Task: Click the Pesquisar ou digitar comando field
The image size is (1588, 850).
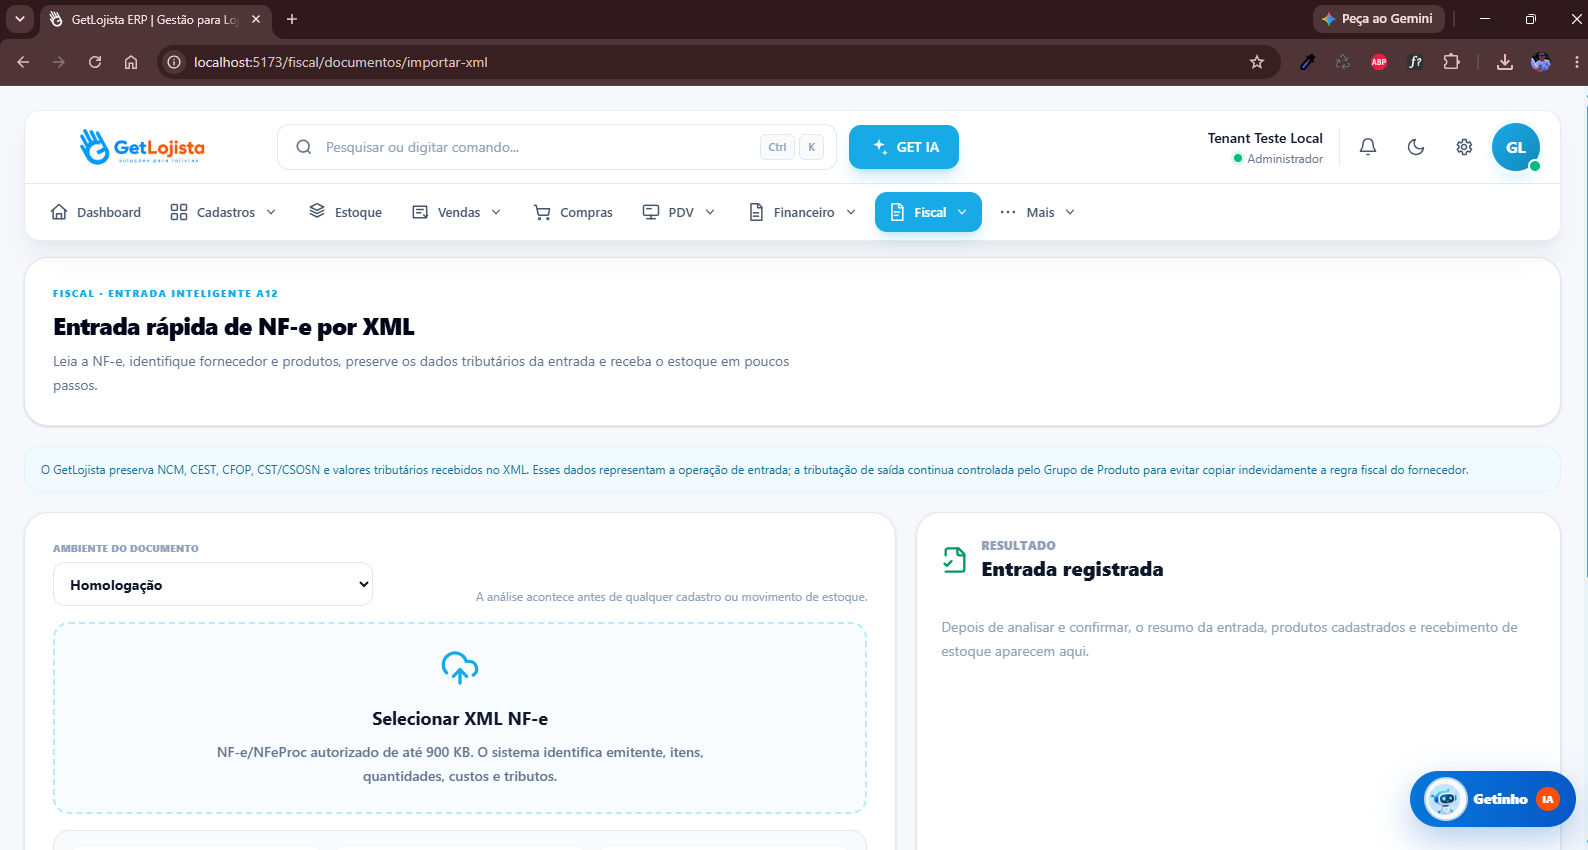Action: point(557,147)
